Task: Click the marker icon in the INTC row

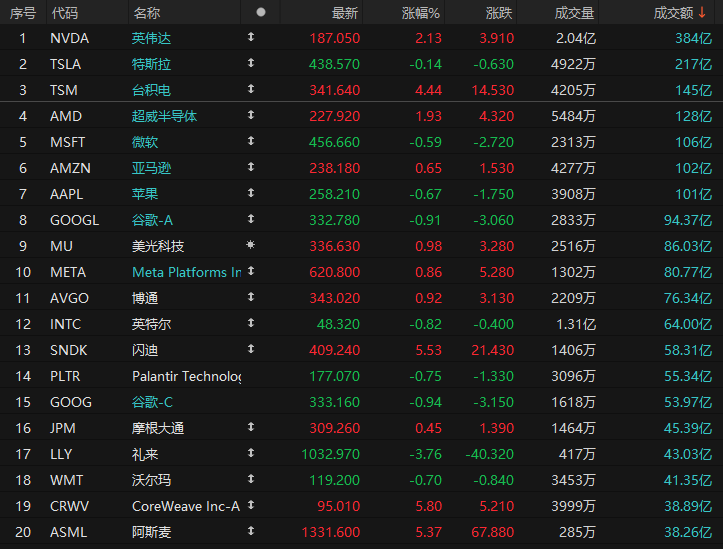Action: [251, 323]
